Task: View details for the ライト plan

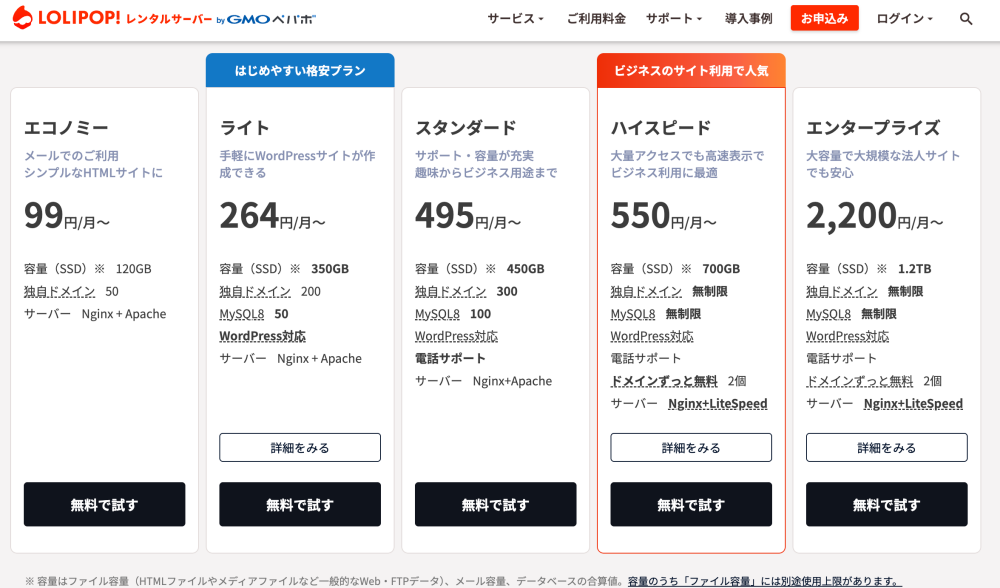Action: coord(300,447)
